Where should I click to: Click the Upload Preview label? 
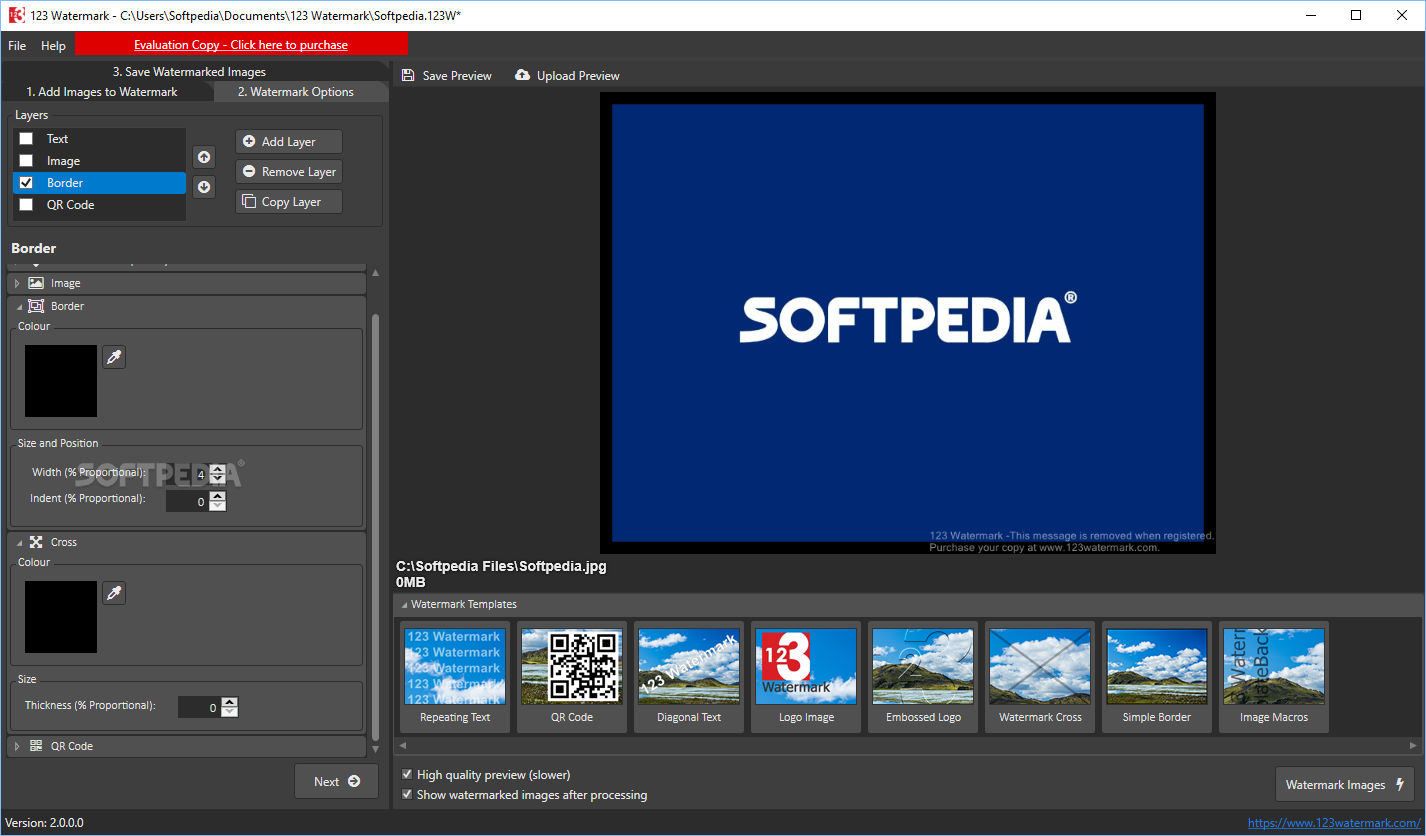click(x=578, y=76)
